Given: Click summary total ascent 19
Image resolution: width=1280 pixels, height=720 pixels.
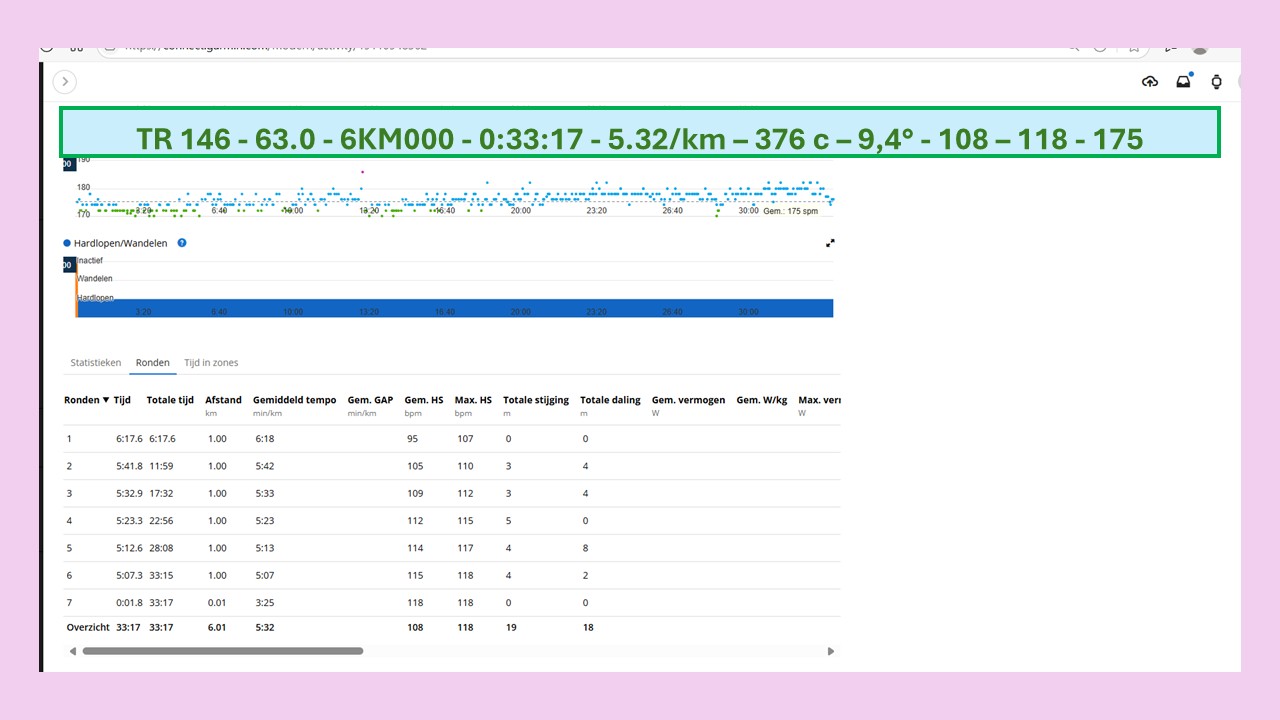Looking at the screenshot, I should [511, 628].
